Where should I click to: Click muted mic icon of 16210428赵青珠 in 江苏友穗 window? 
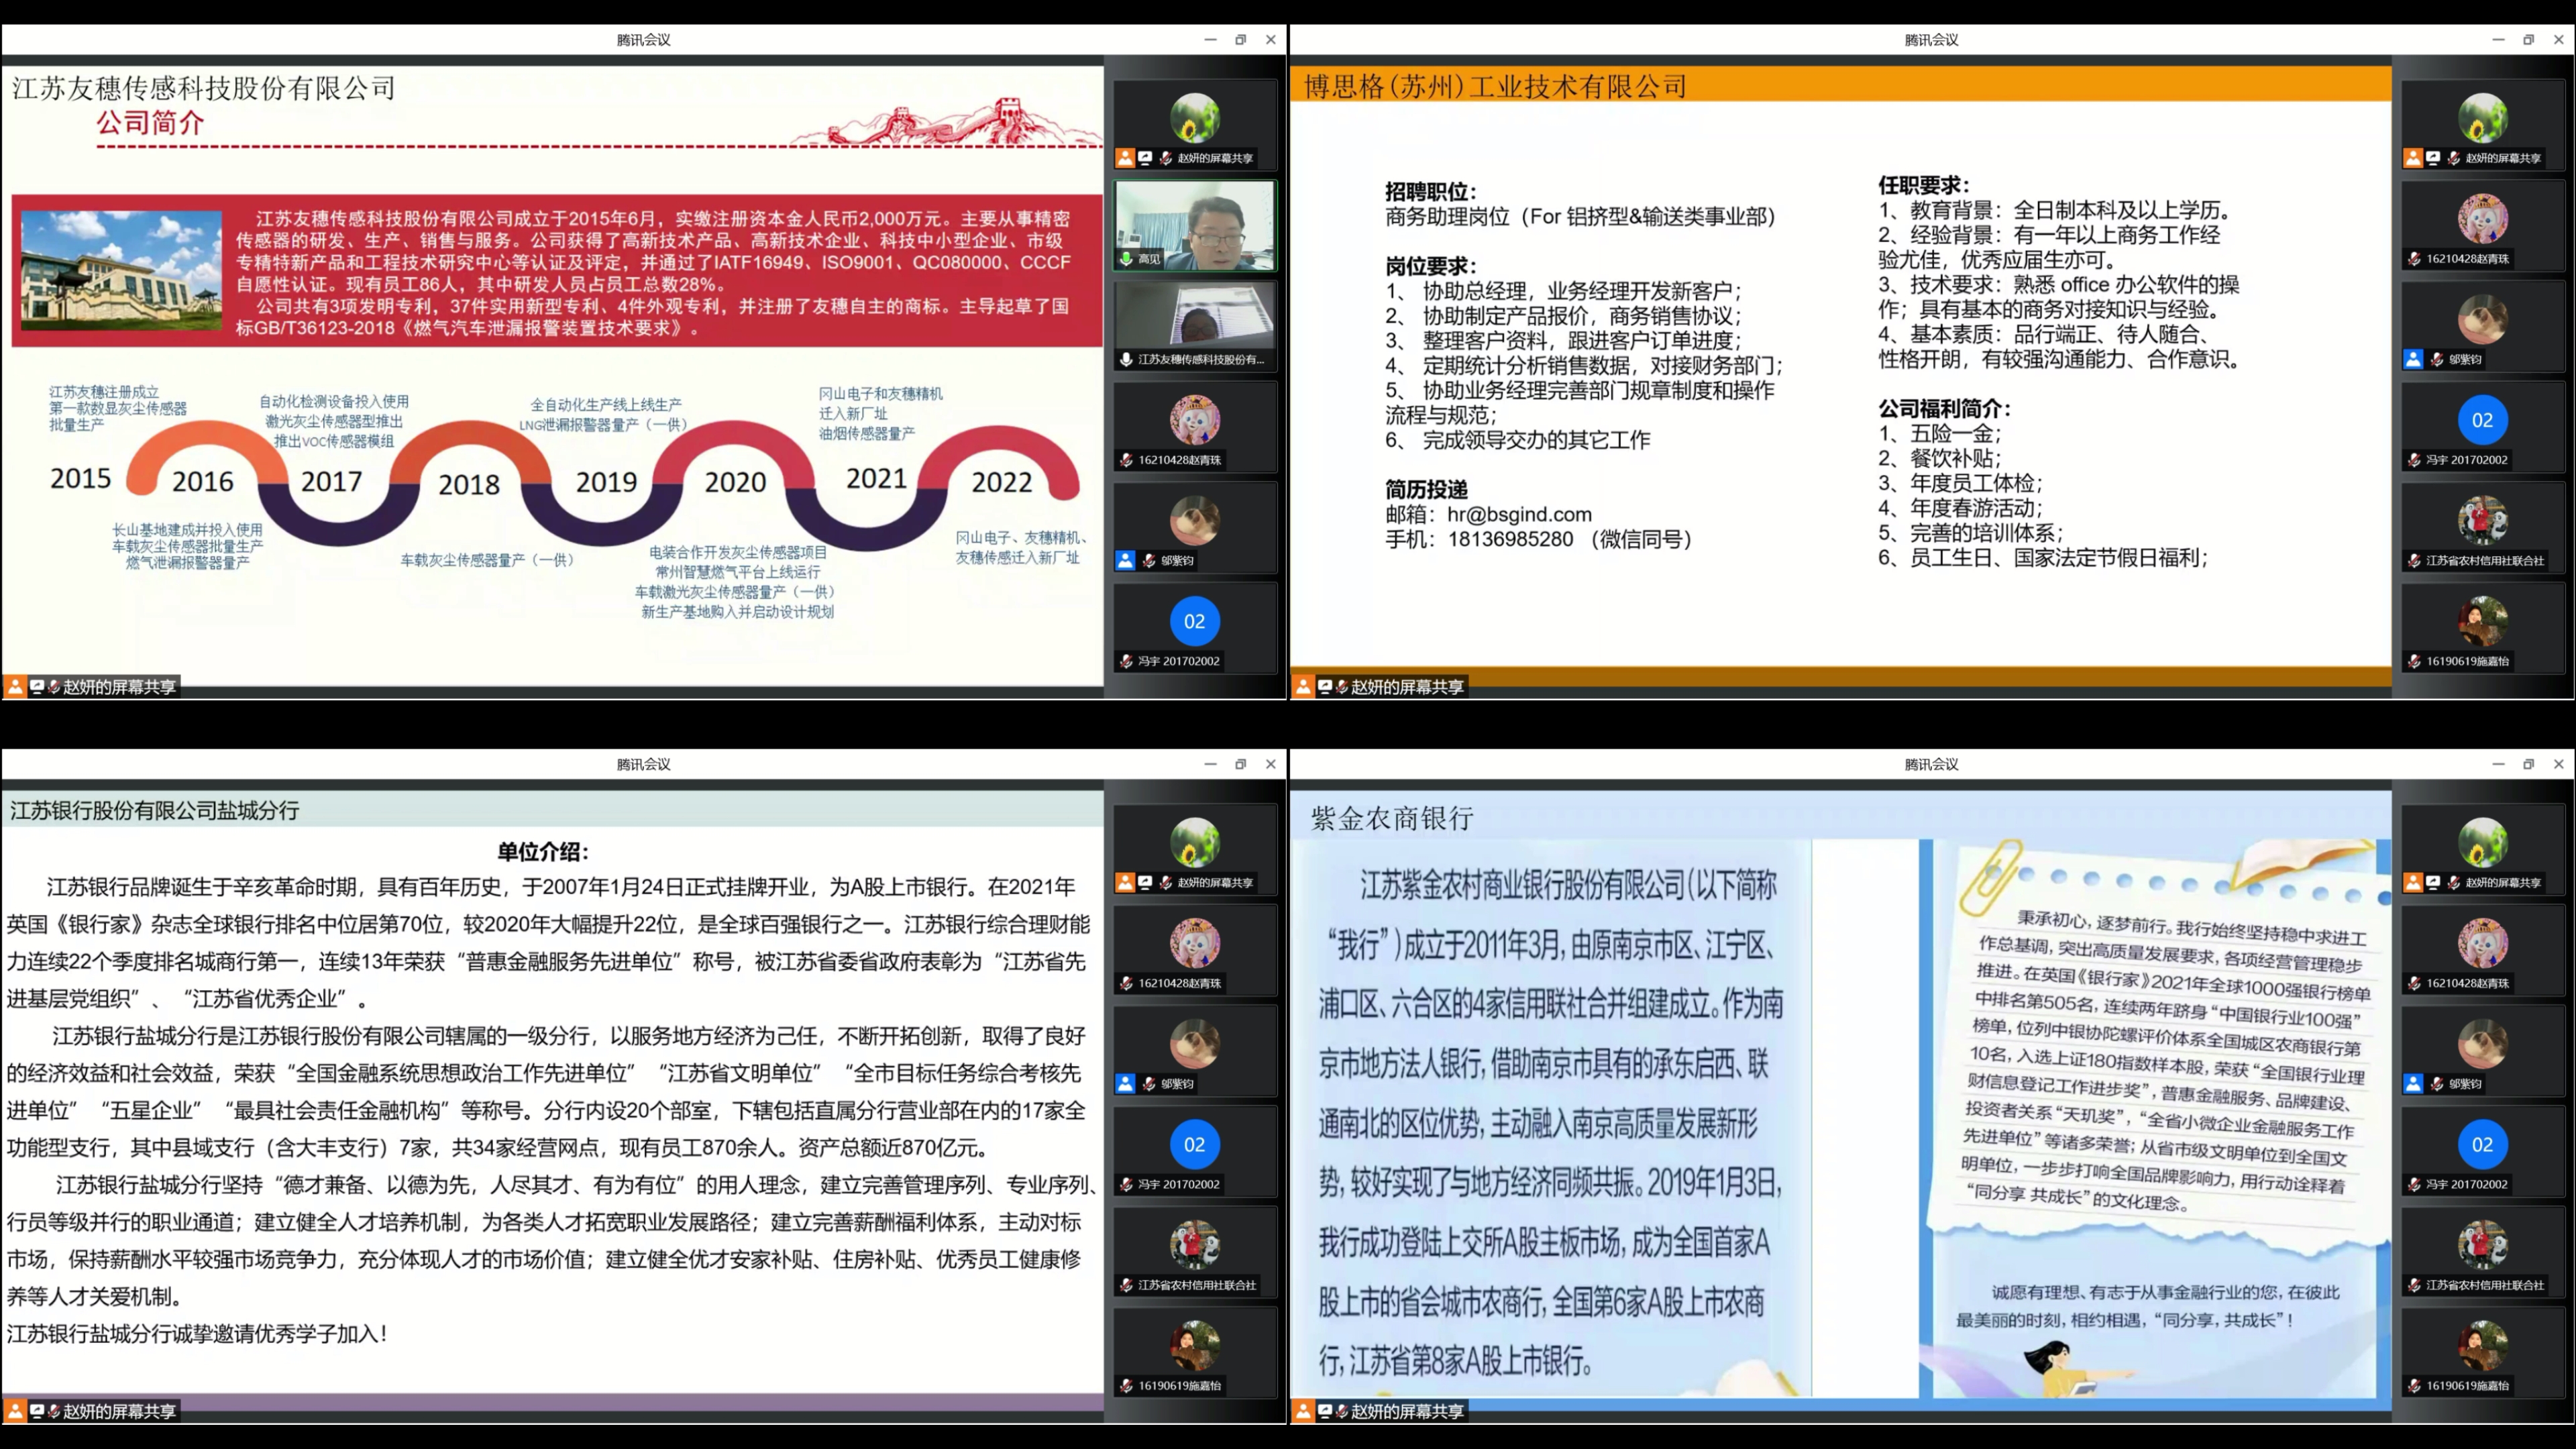(x=1126, y=461)
